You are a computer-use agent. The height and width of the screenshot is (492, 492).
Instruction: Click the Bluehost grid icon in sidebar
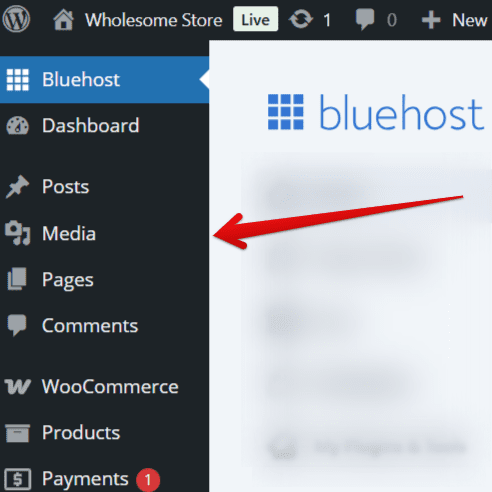18,80
